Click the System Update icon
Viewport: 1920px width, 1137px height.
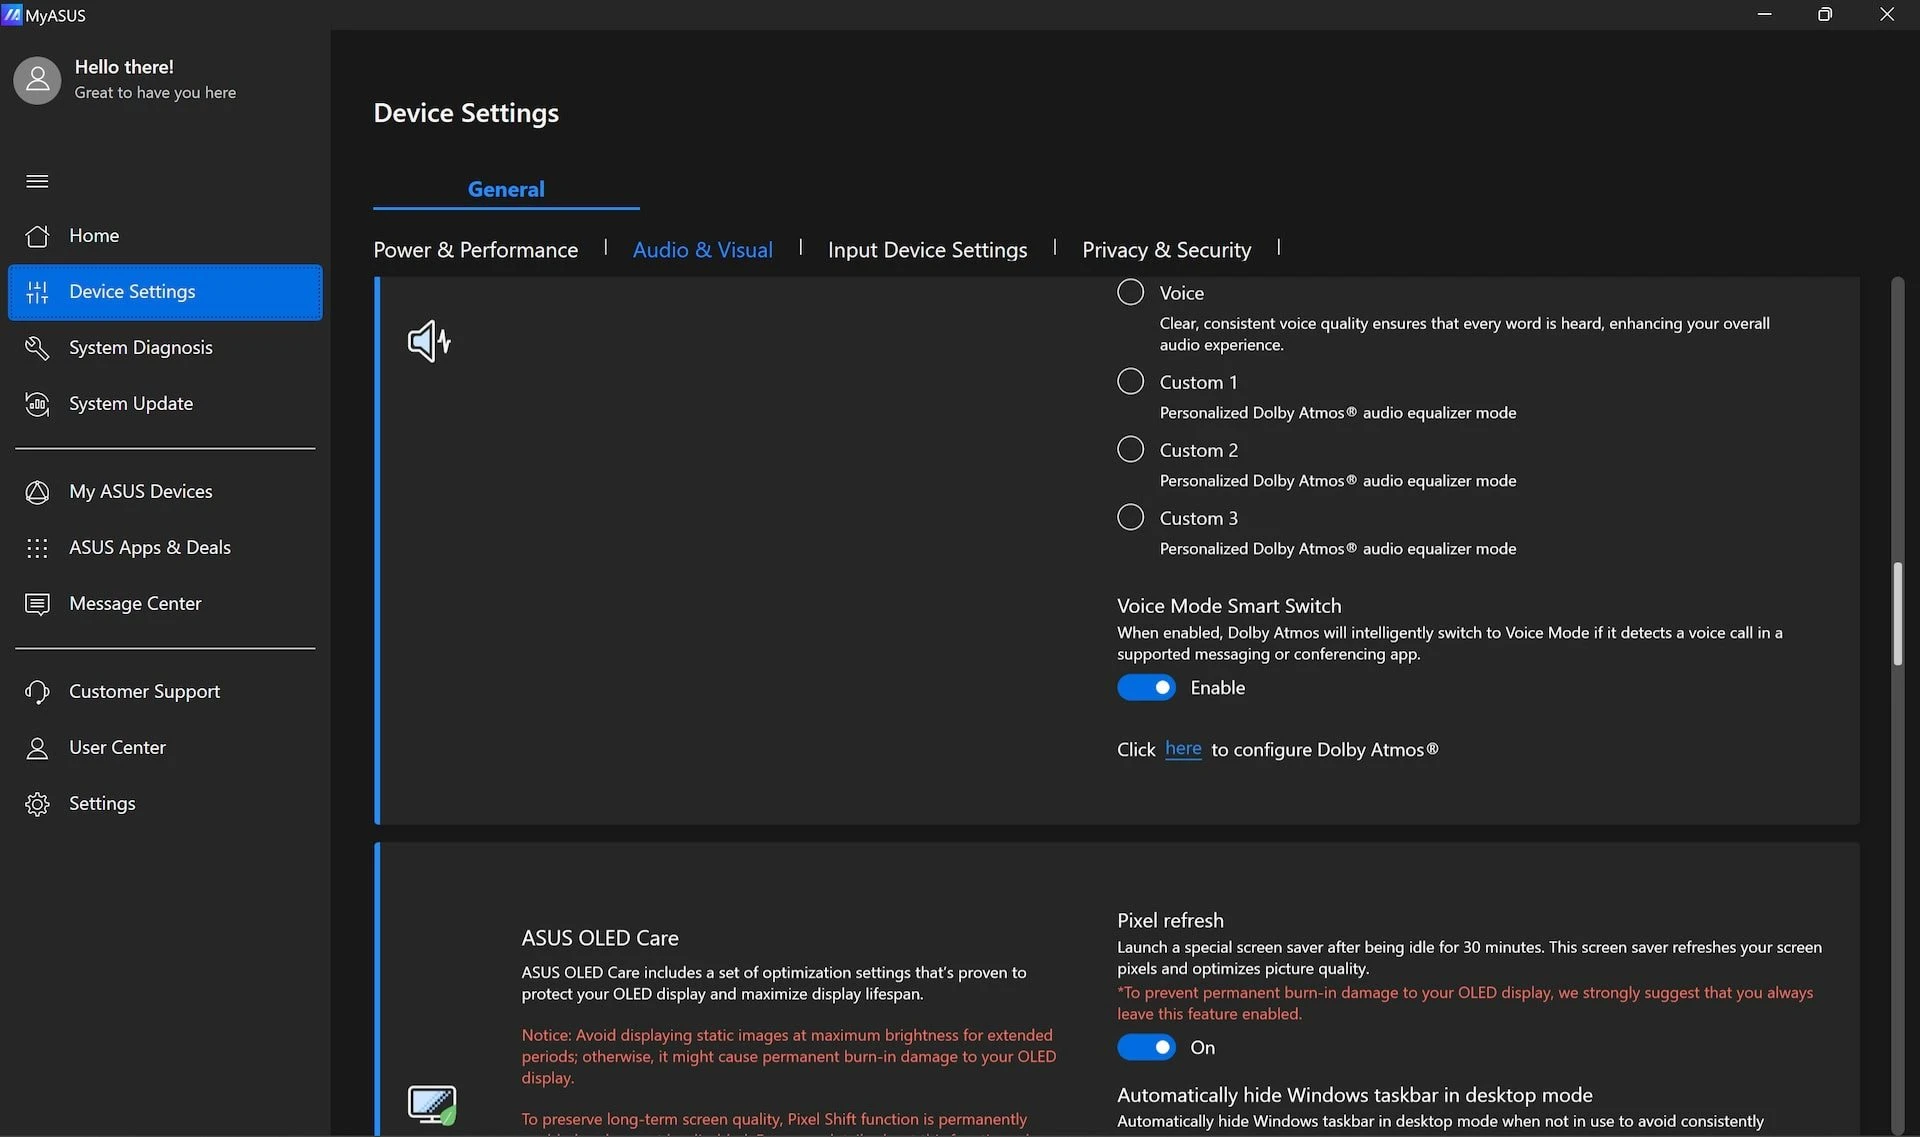click(37, 404)
